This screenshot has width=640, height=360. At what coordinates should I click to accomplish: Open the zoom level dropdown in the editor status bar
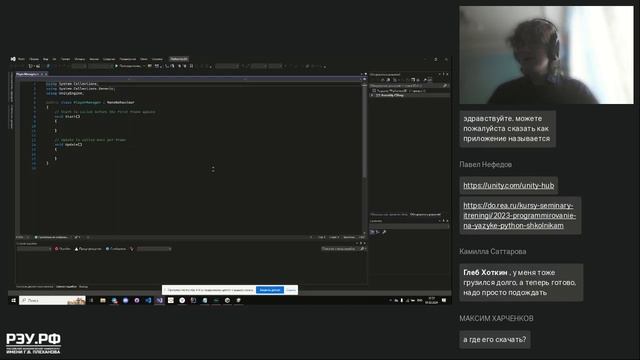22,237
